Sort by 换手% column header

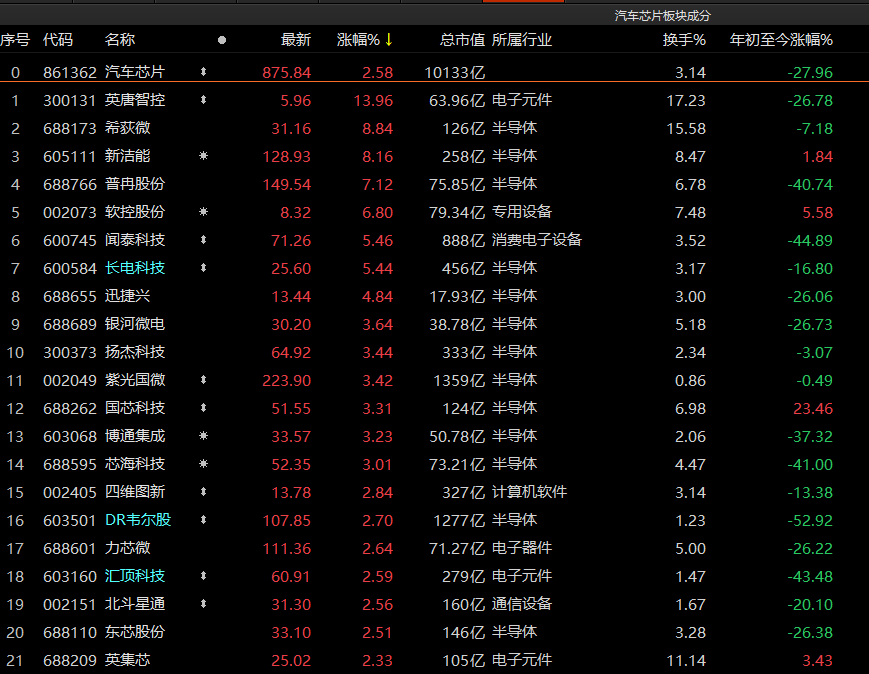(x=684, y=40)
